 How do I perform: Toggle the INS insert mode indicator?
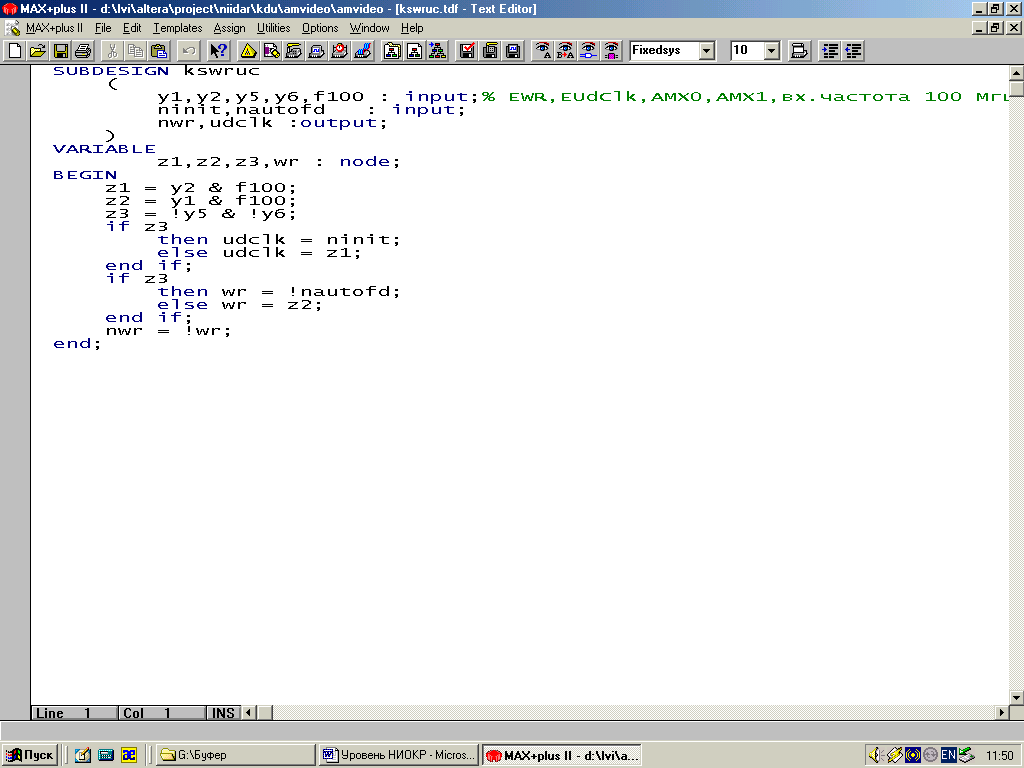tap(223, 713)
